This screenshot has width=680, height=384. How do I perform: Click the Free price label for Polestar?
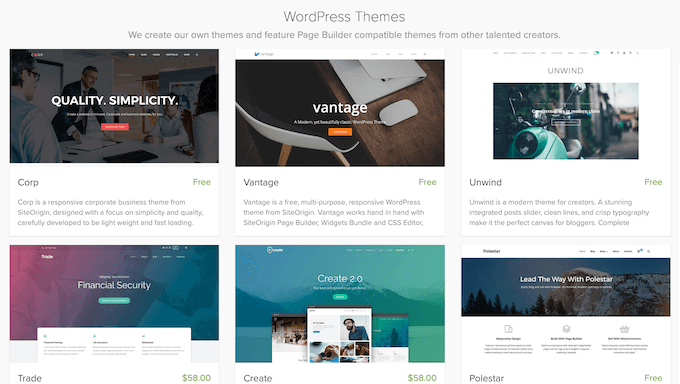(x=653, y=378)
